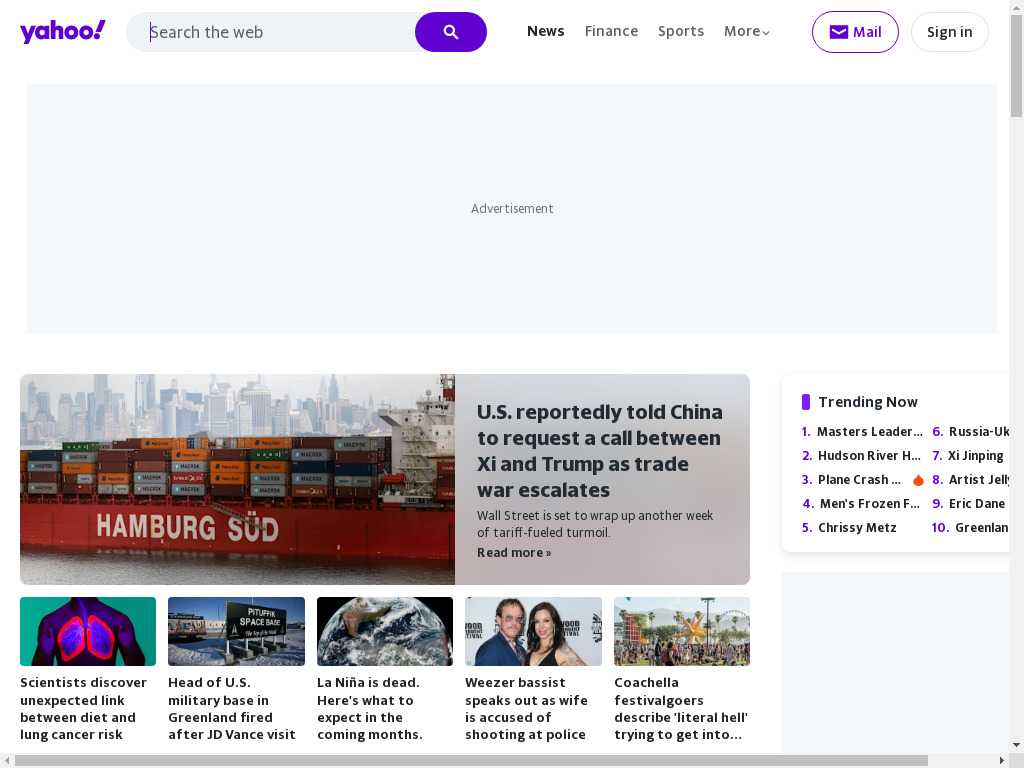Open the Greenland military base story
1024x768 pixels.
[x=232, y=709]
